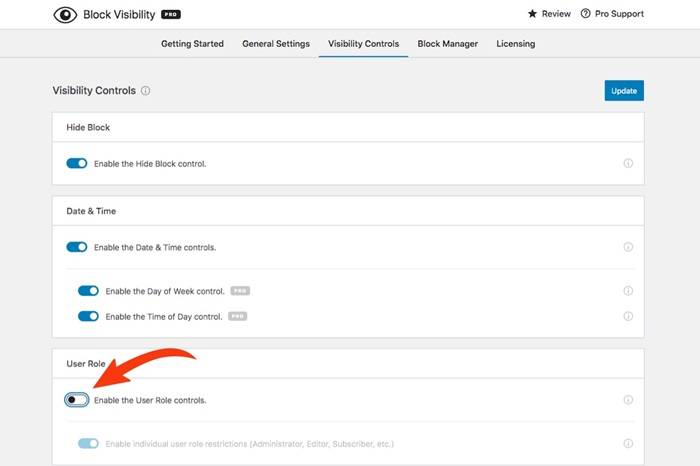Click 'Enable the Date & Time controls.' label
This screenshot has height=466, width=700.
(x=155, y=247)
